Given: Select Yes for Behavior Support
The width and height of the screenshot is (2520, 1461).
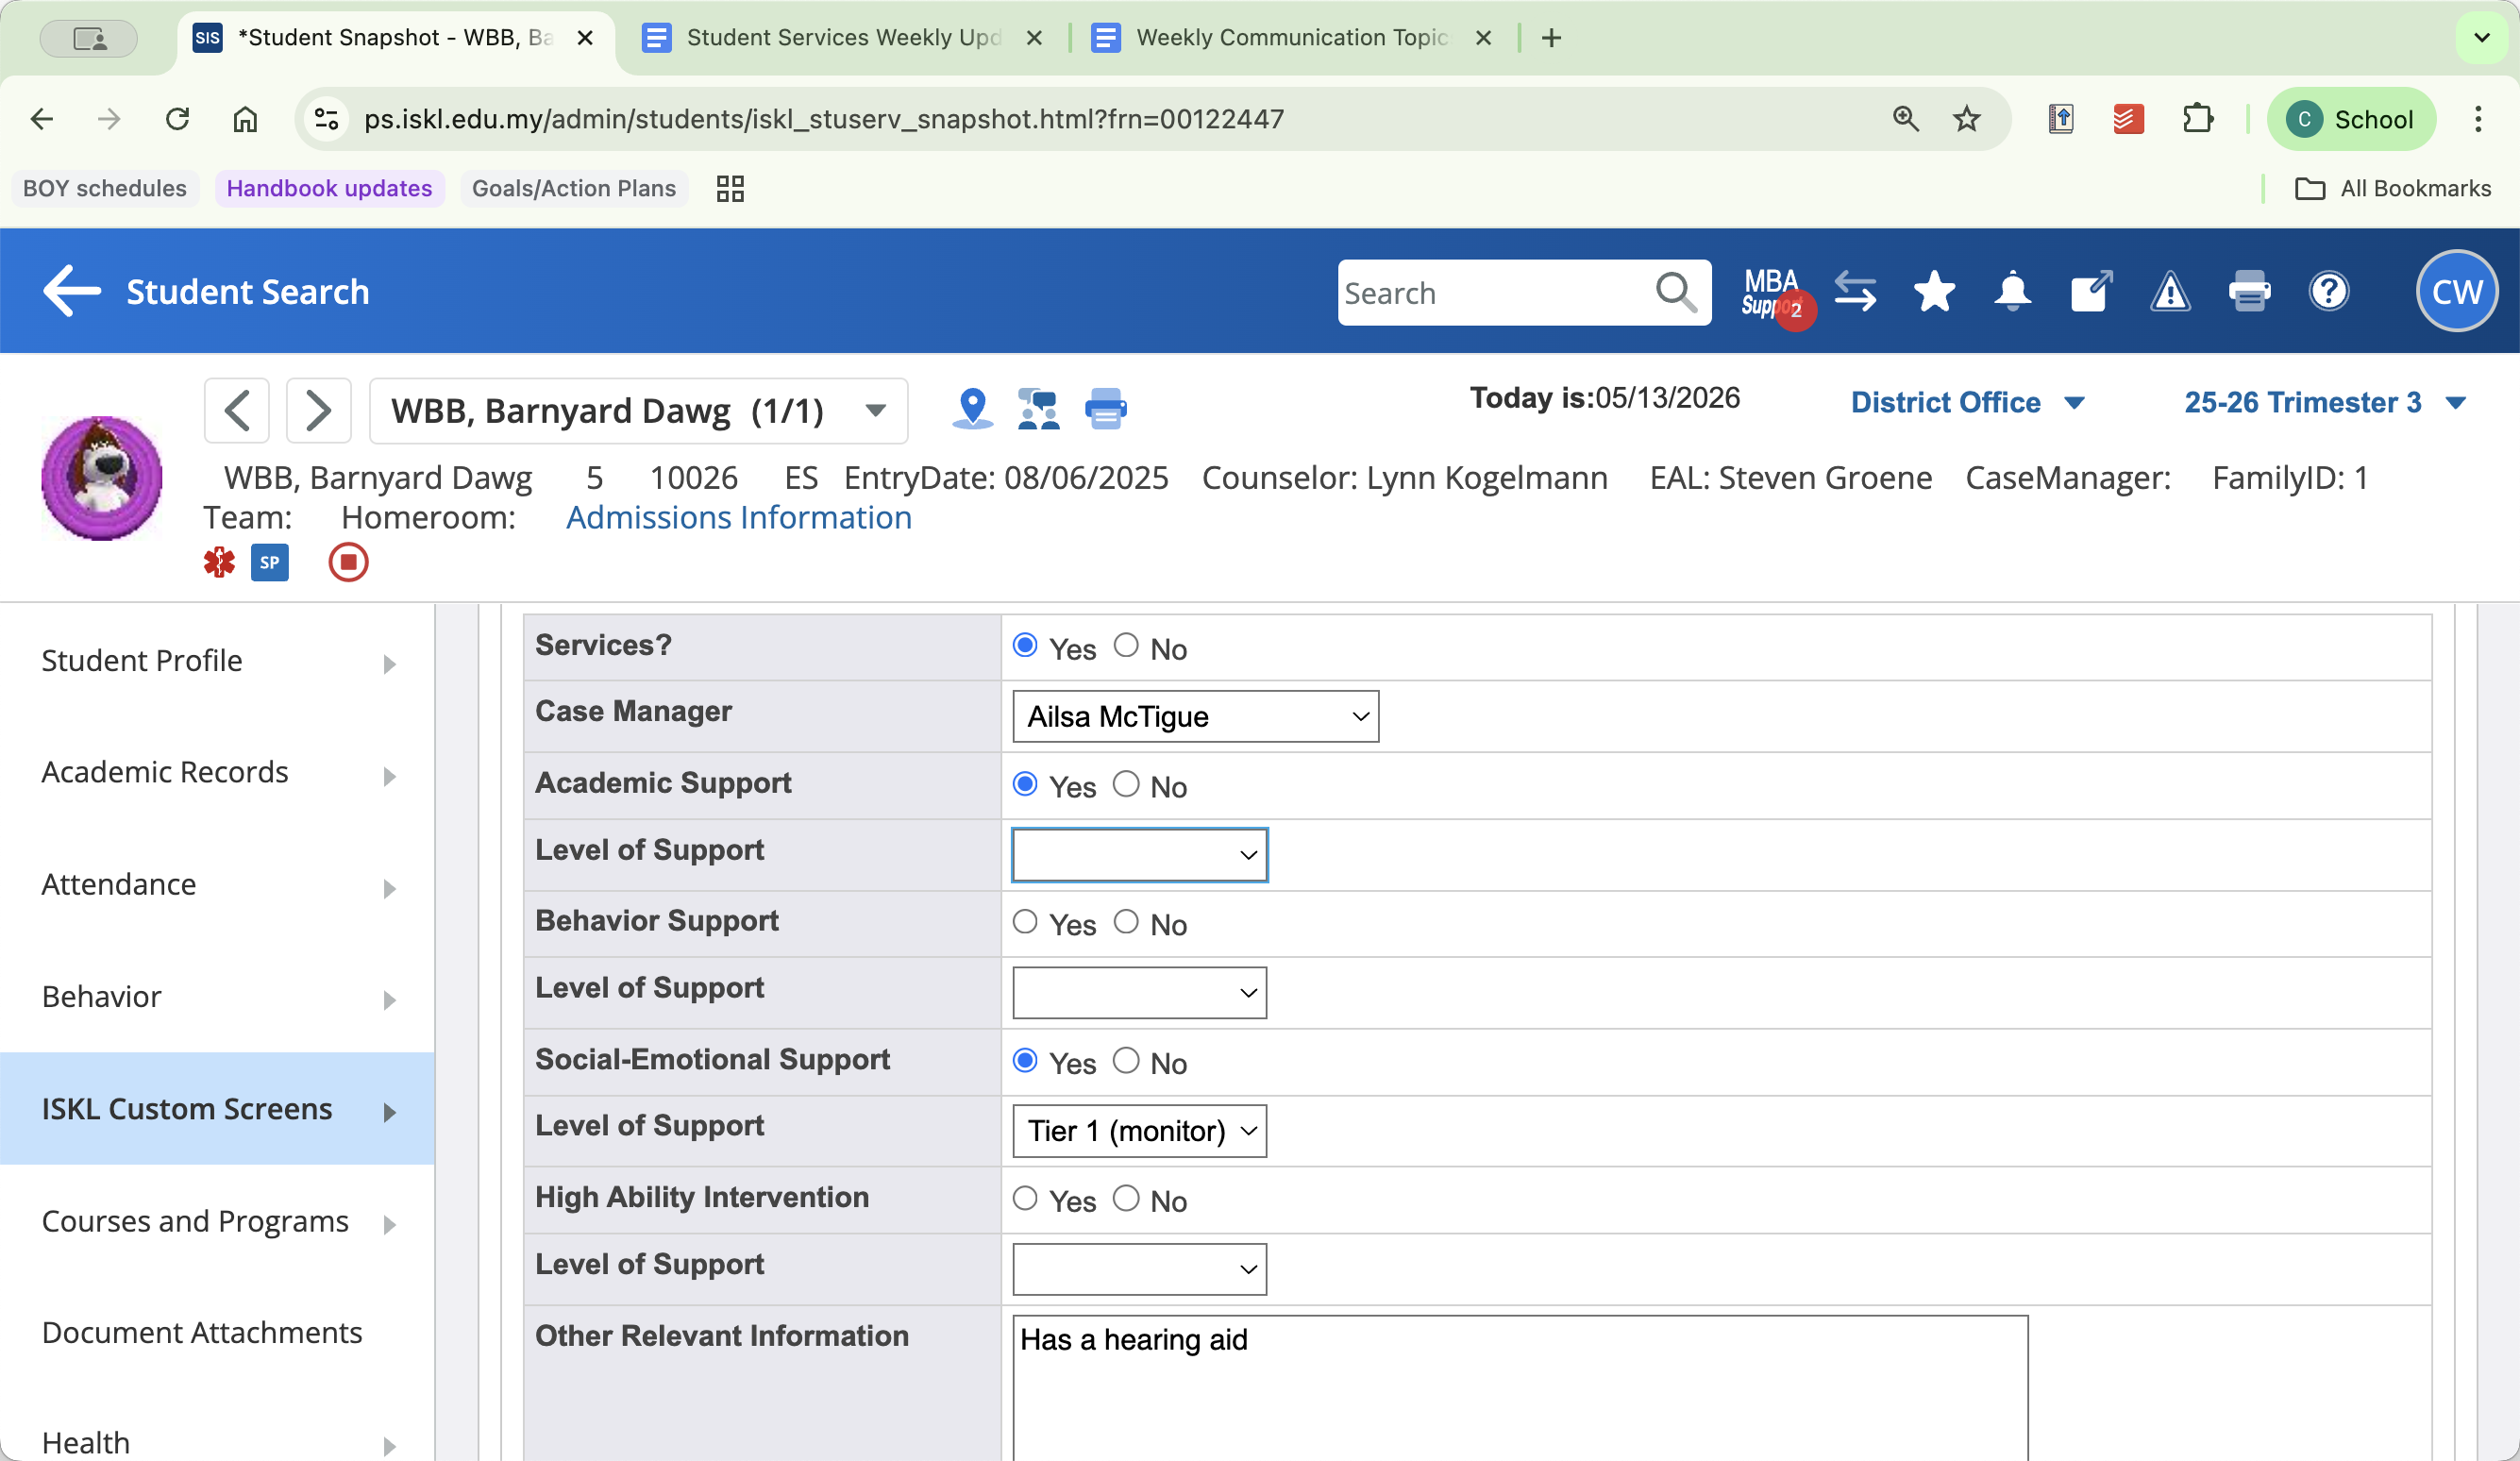Looking at the screenshot, I should (x=1025, y=922).
